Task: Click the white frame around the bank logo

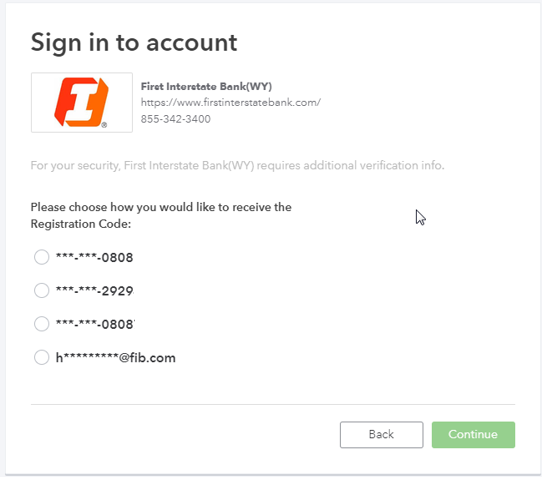Action: click(x=82, y=102)
